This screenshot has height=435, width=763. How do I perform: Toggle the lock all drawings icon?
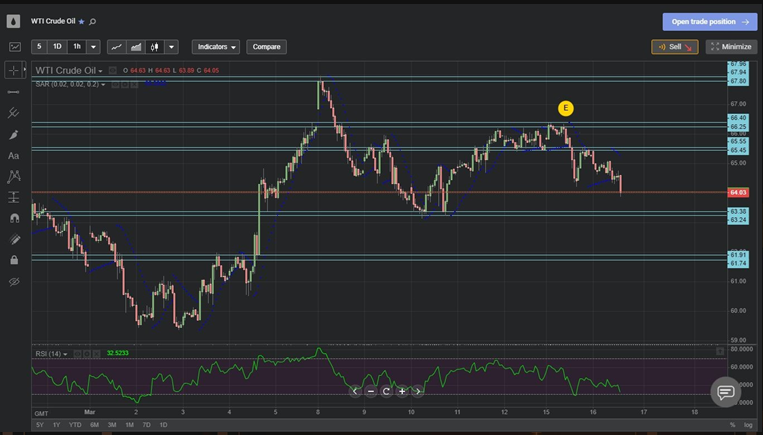tap(14, 260)
